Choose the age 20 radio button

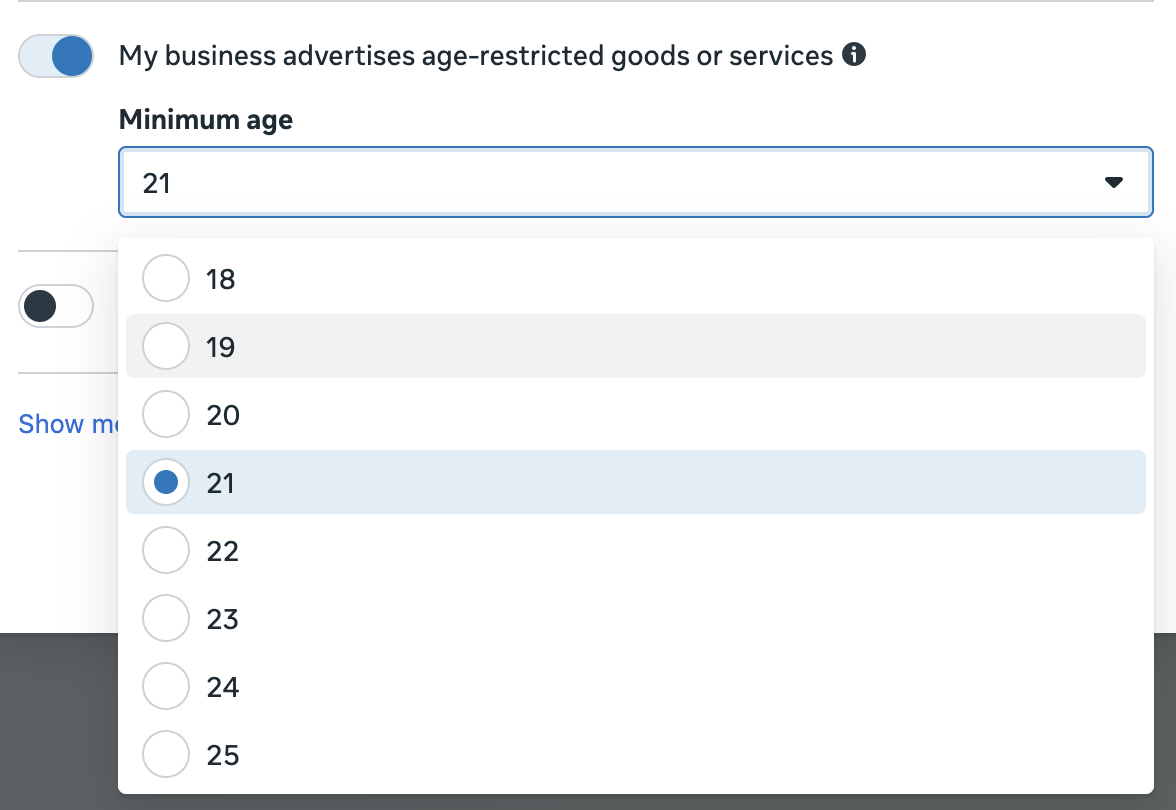[166, 414]
